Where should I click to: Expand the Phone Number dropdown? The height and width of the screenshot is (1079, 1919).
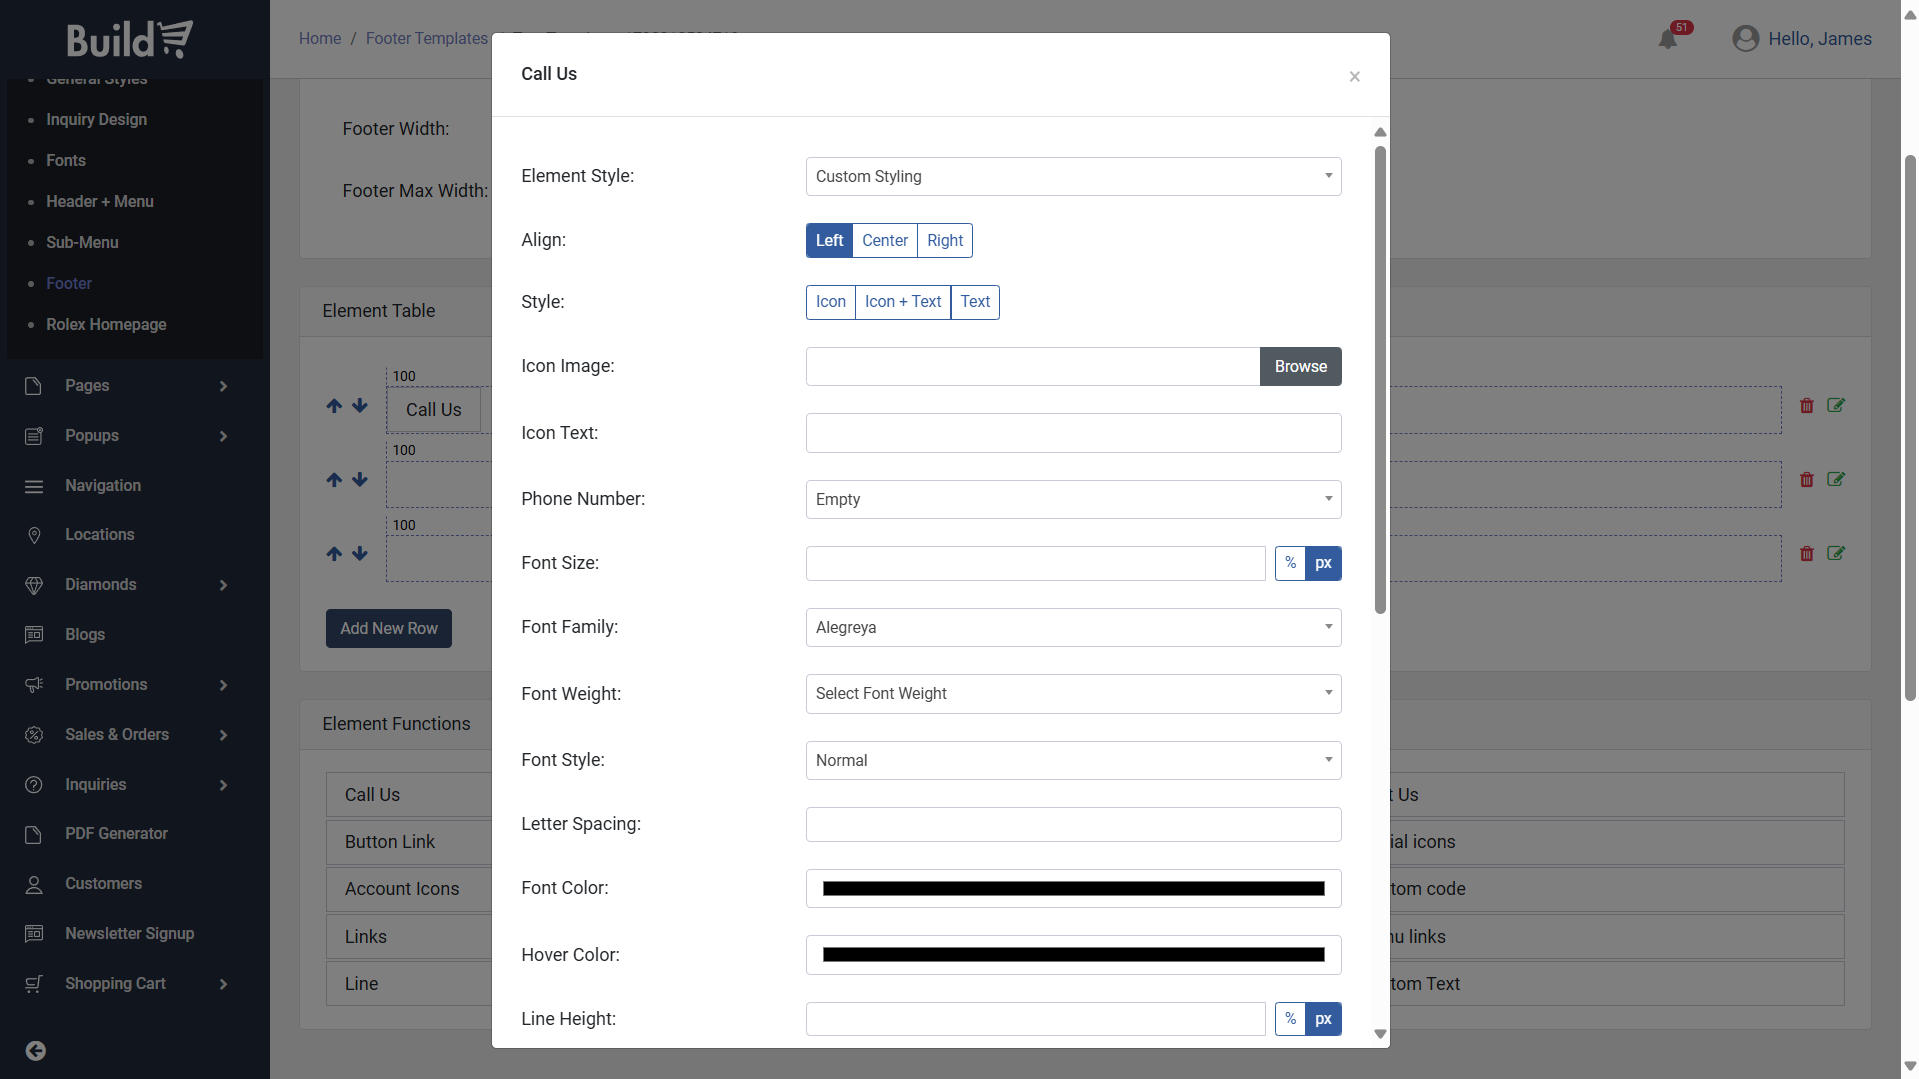[x=1072, y=500]
